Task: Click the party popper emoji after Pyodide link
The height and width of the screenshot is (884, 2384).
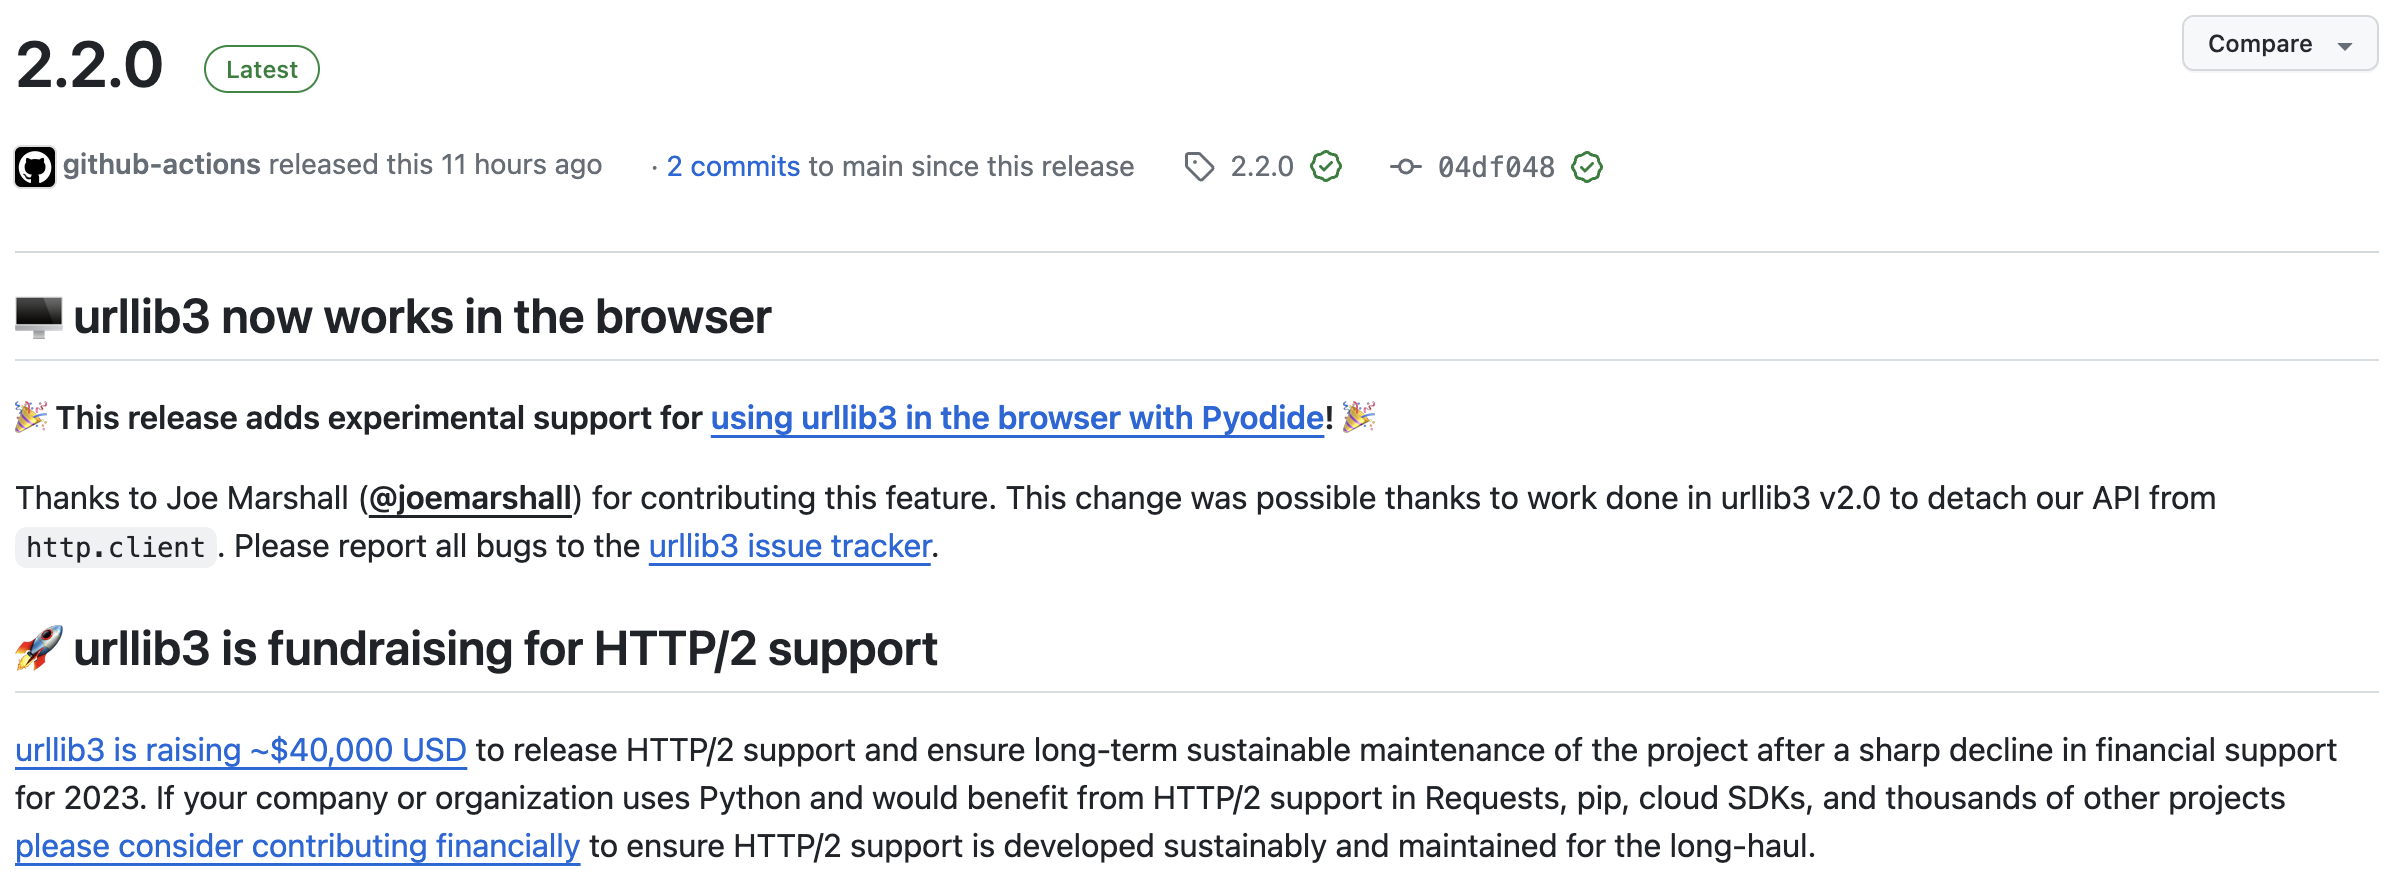Action: [x=1359, y=416]
